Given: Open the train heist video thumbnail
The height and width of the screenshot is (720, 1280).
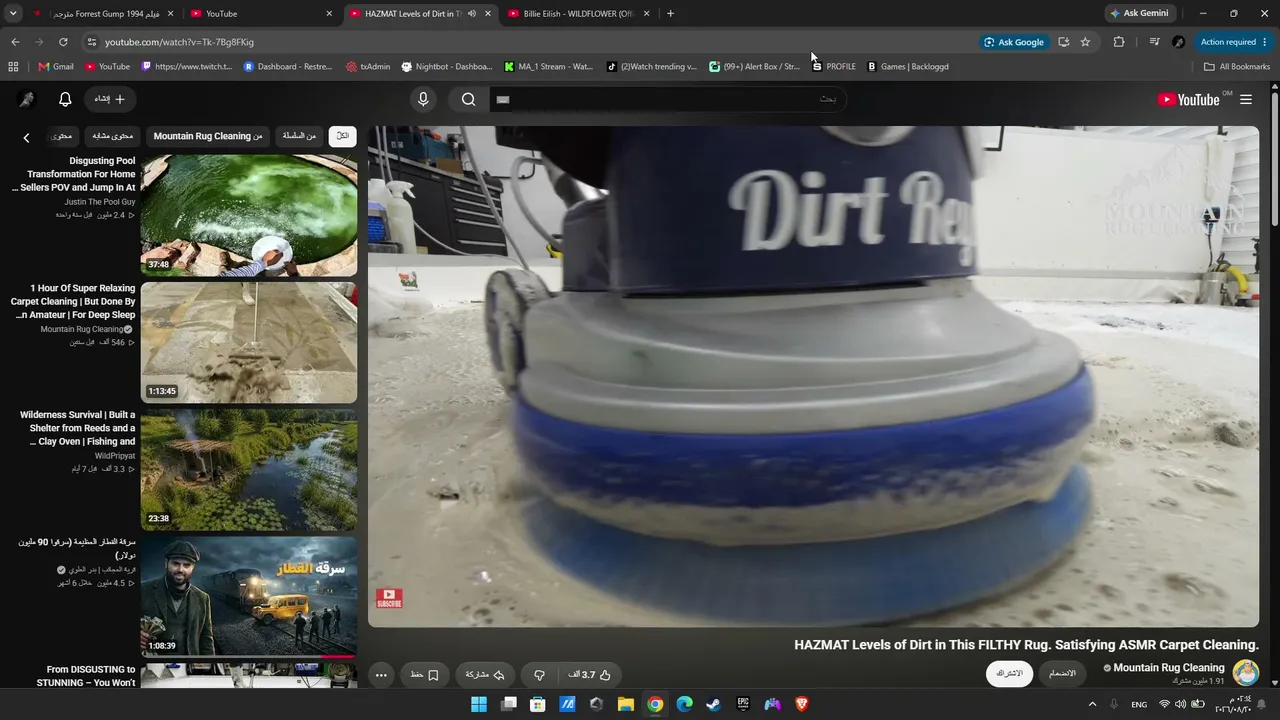Looking at the screenshot, I should click(249, 596).
